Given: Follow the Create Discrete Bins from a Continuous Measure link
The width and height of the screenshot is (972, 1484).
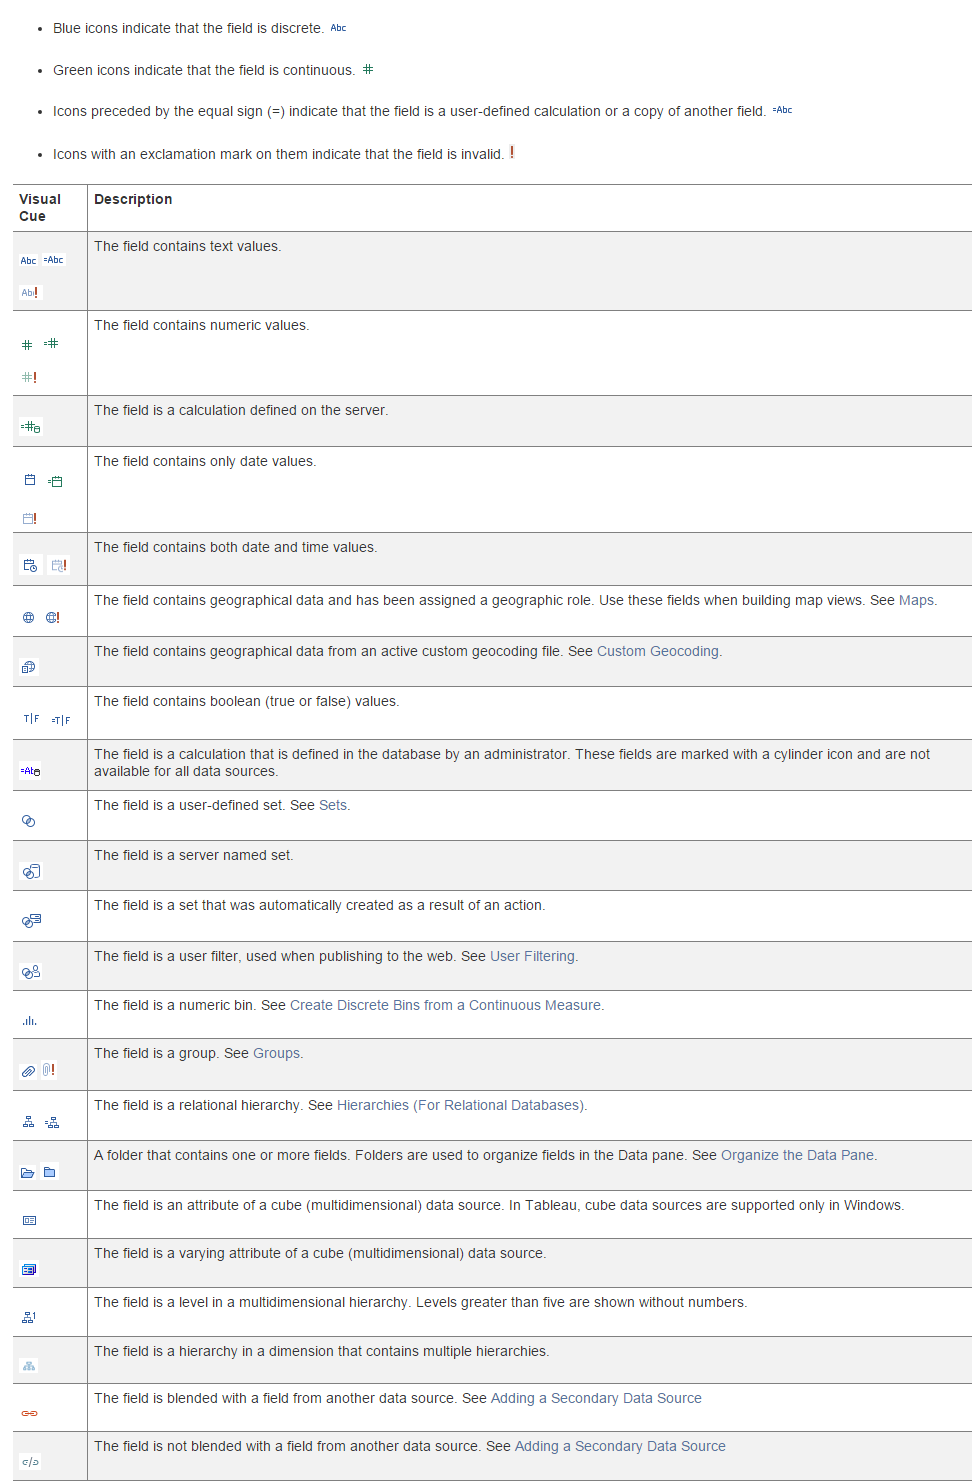Looking at the screenshot, I should tap(446, 1004).
